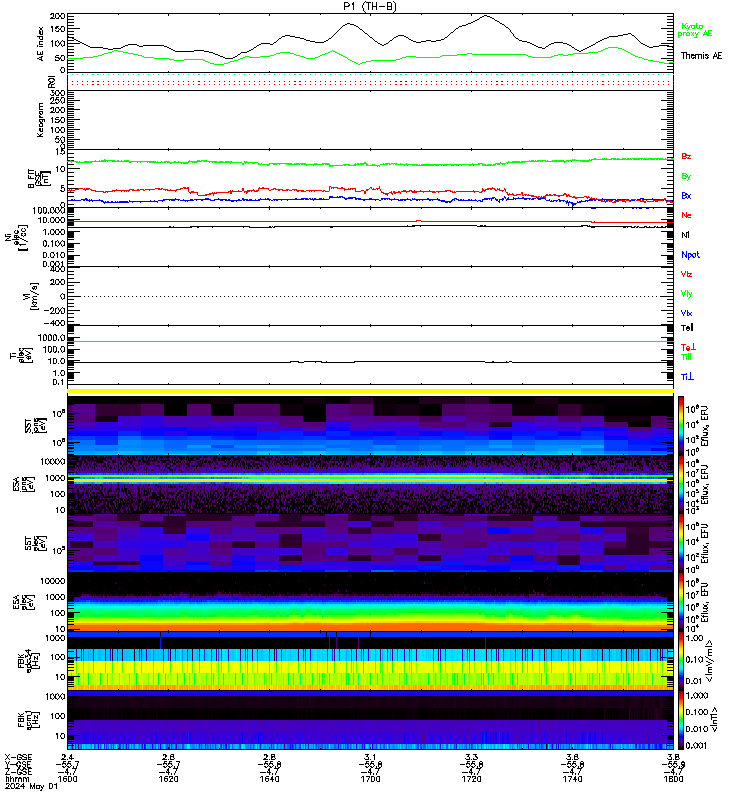Select the red Bz legend label
The height and width of the screenshot is (800, 750).
pyautogui.click(x=686, y=157)
